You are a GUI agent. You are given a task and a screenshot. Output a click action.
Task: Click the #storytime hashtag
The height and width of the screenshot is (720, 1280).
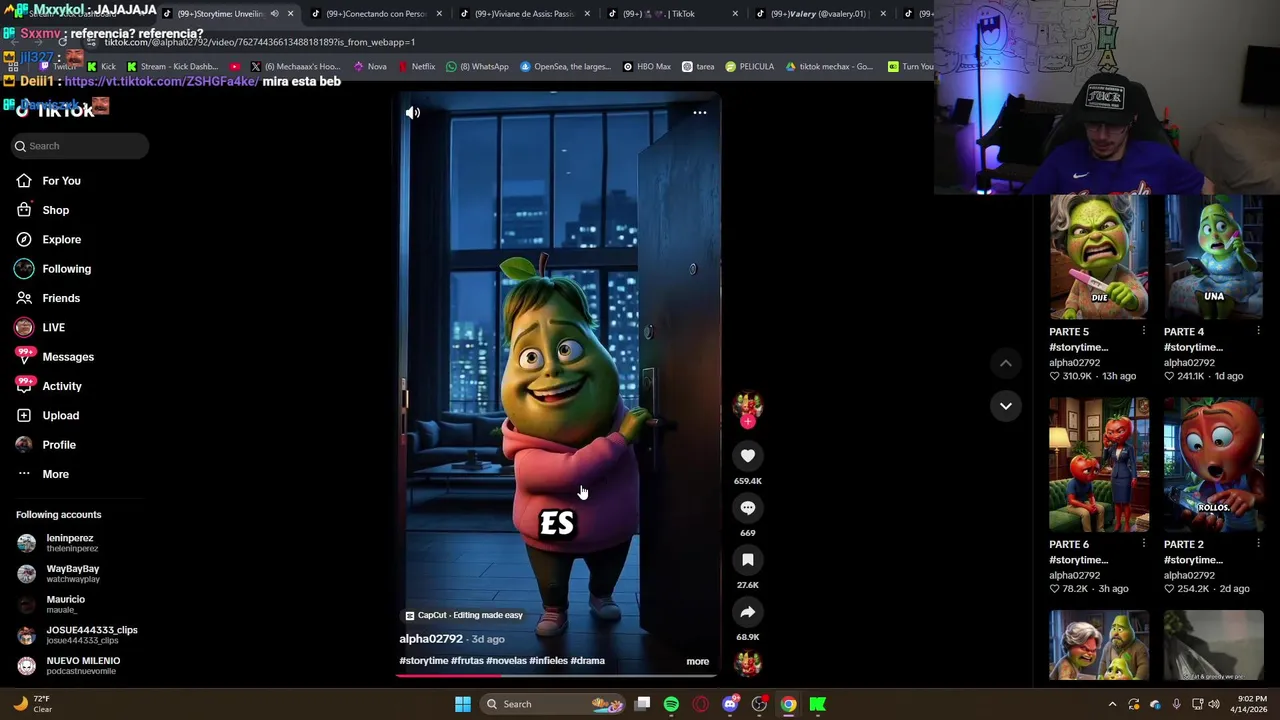pyautogui.click(x=424, y=661)
